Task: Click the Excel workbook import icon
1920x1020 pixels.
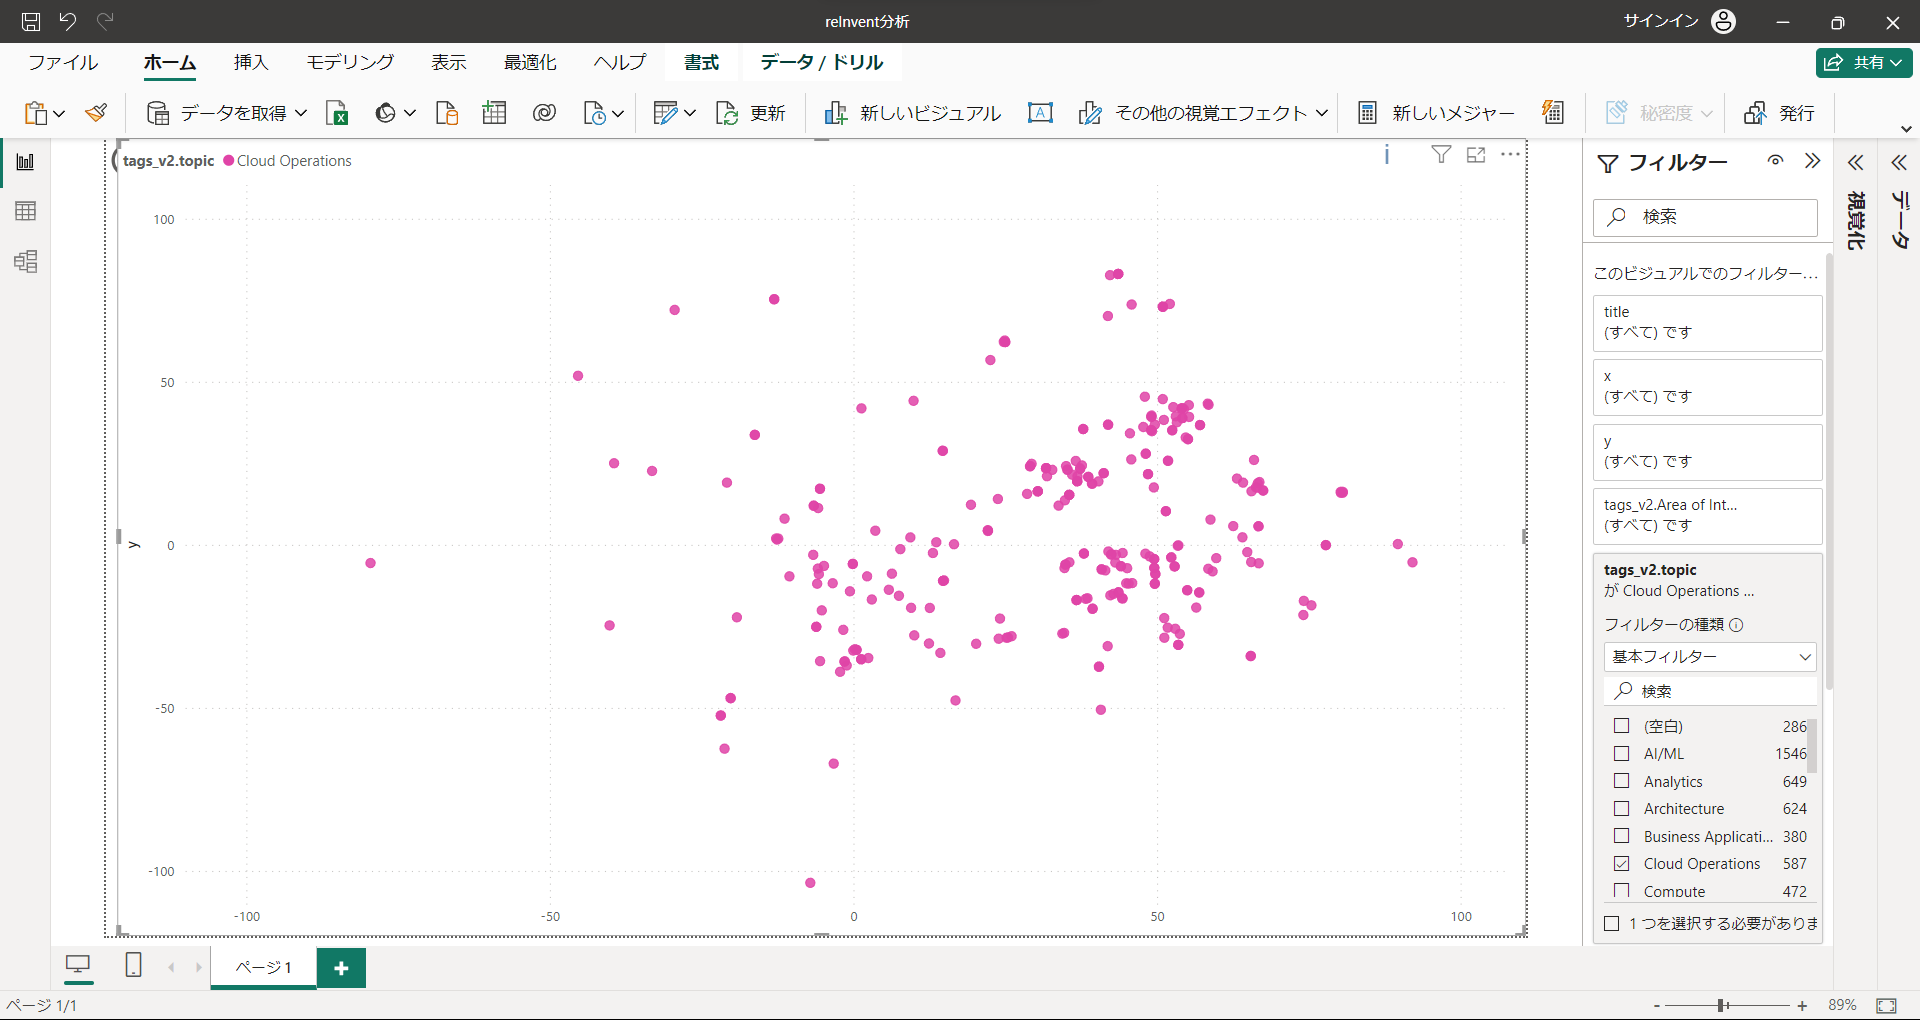Action: (x=338, y=113)
